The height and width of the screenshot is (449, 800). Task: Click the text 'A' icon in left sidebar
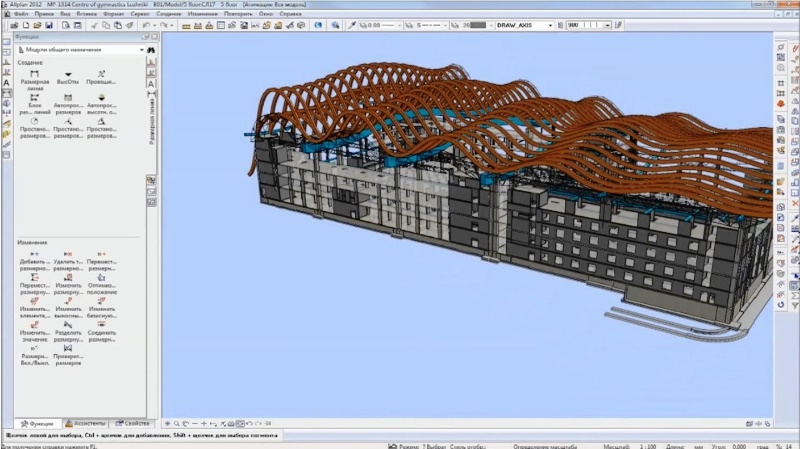coord(7,83)
